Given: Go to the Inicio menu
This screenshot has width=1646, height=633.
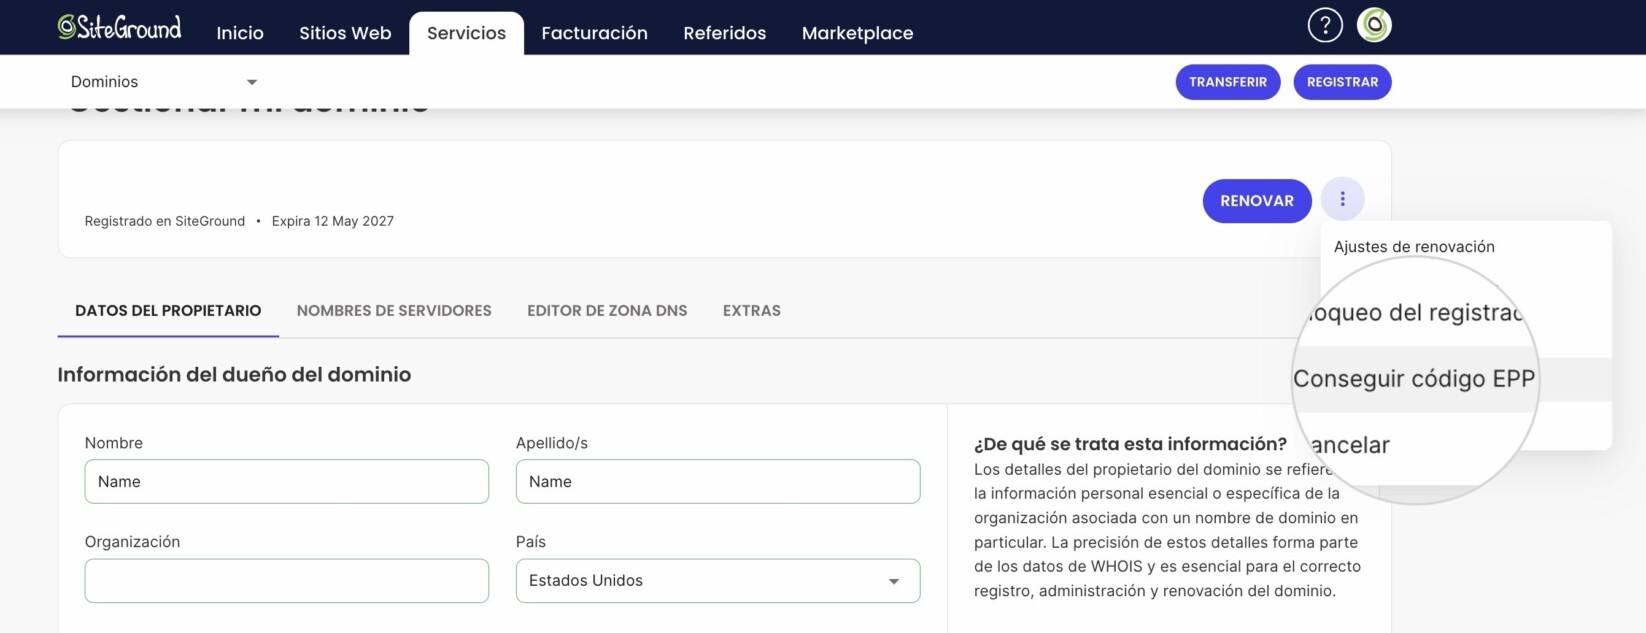Looking at the screenshot, I should coord(240,33).
